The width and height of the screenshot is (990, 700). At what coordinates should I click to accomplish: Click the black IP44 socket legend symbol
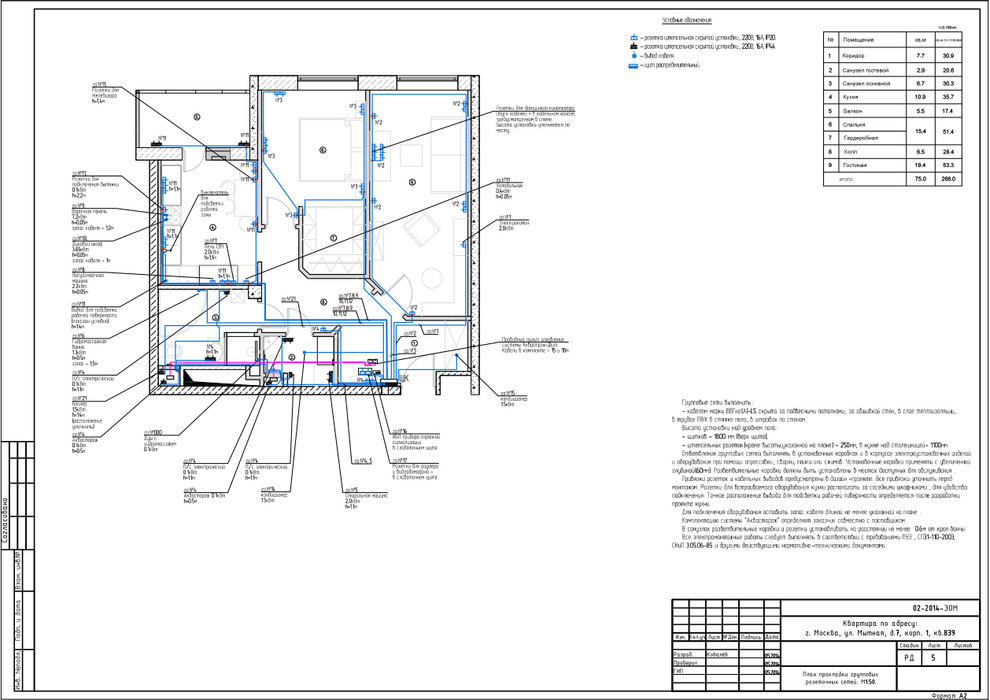click(x=634, y=46)
